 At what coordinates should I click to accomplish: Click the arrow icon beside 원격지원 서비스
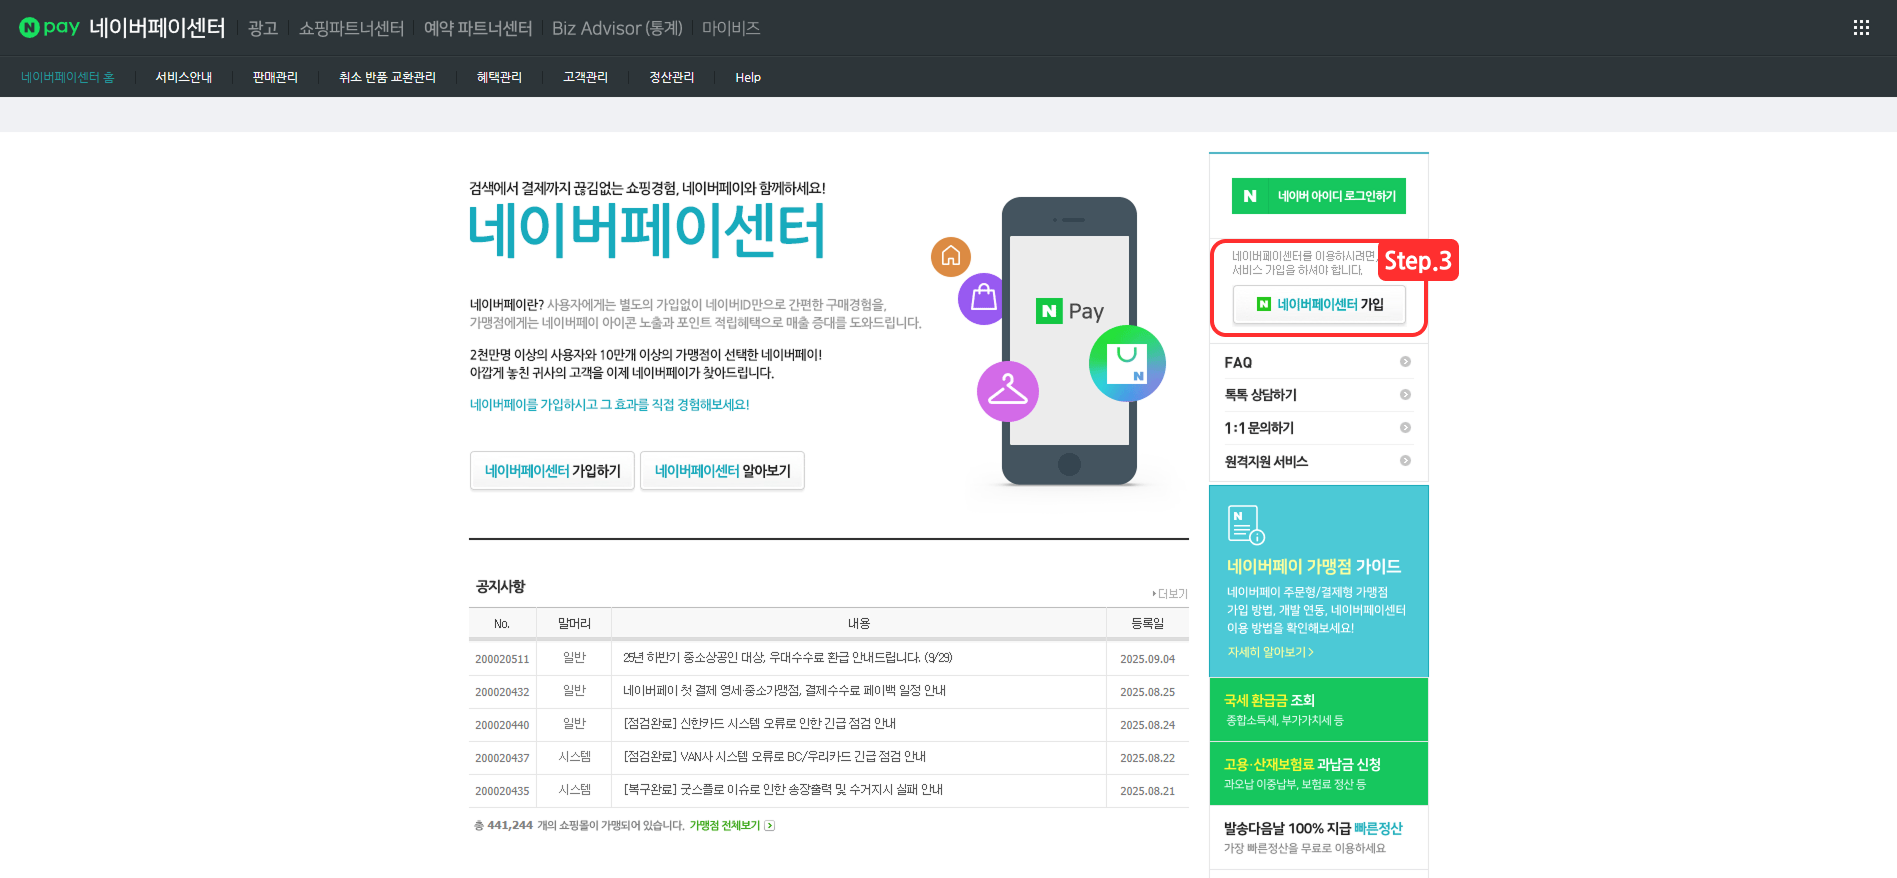[1405, 461]
